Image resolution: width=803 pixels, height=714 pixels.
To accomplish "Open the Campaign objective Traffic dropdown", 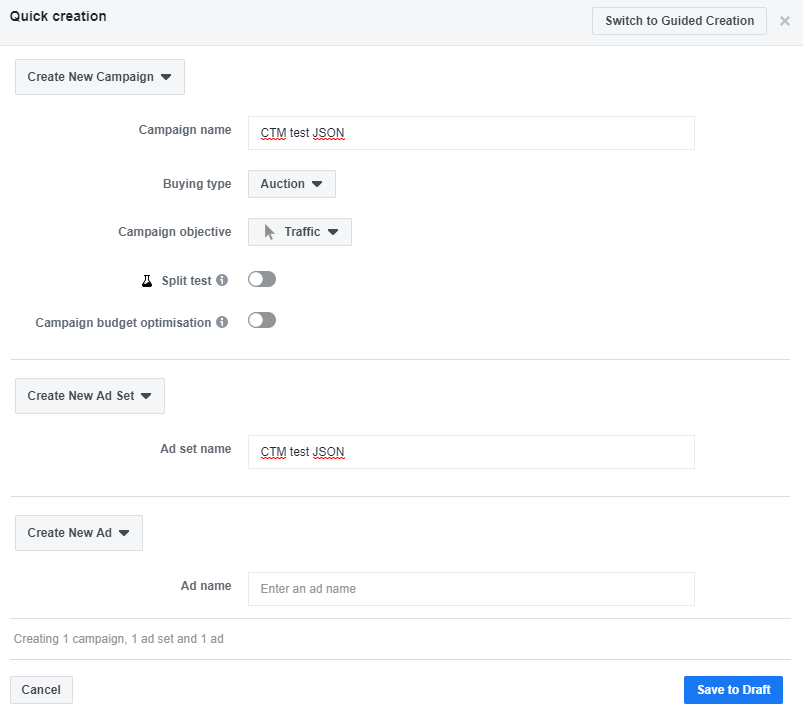I will [300, 232].
